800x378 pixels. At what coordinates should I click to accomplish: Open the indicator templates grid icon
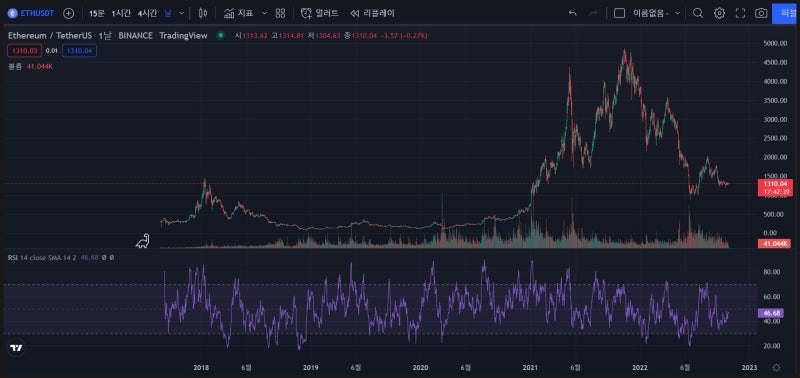(280, 13)
